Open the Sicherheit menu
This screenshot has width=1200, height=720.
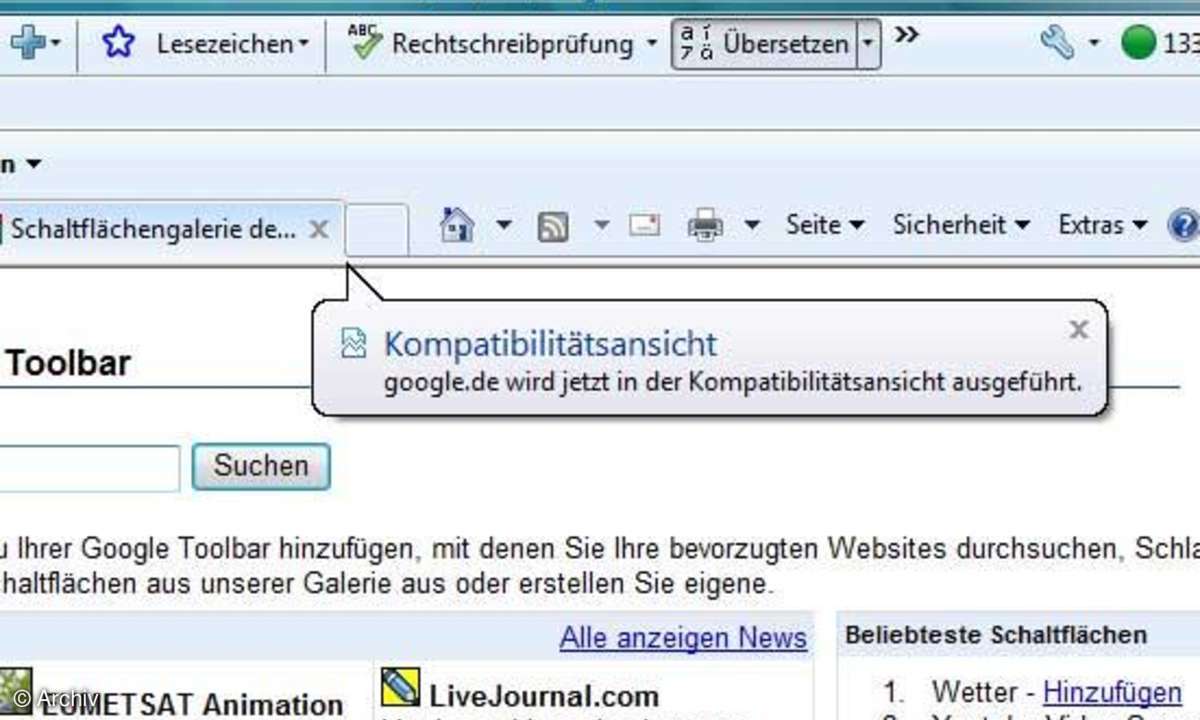pos(961,225)
